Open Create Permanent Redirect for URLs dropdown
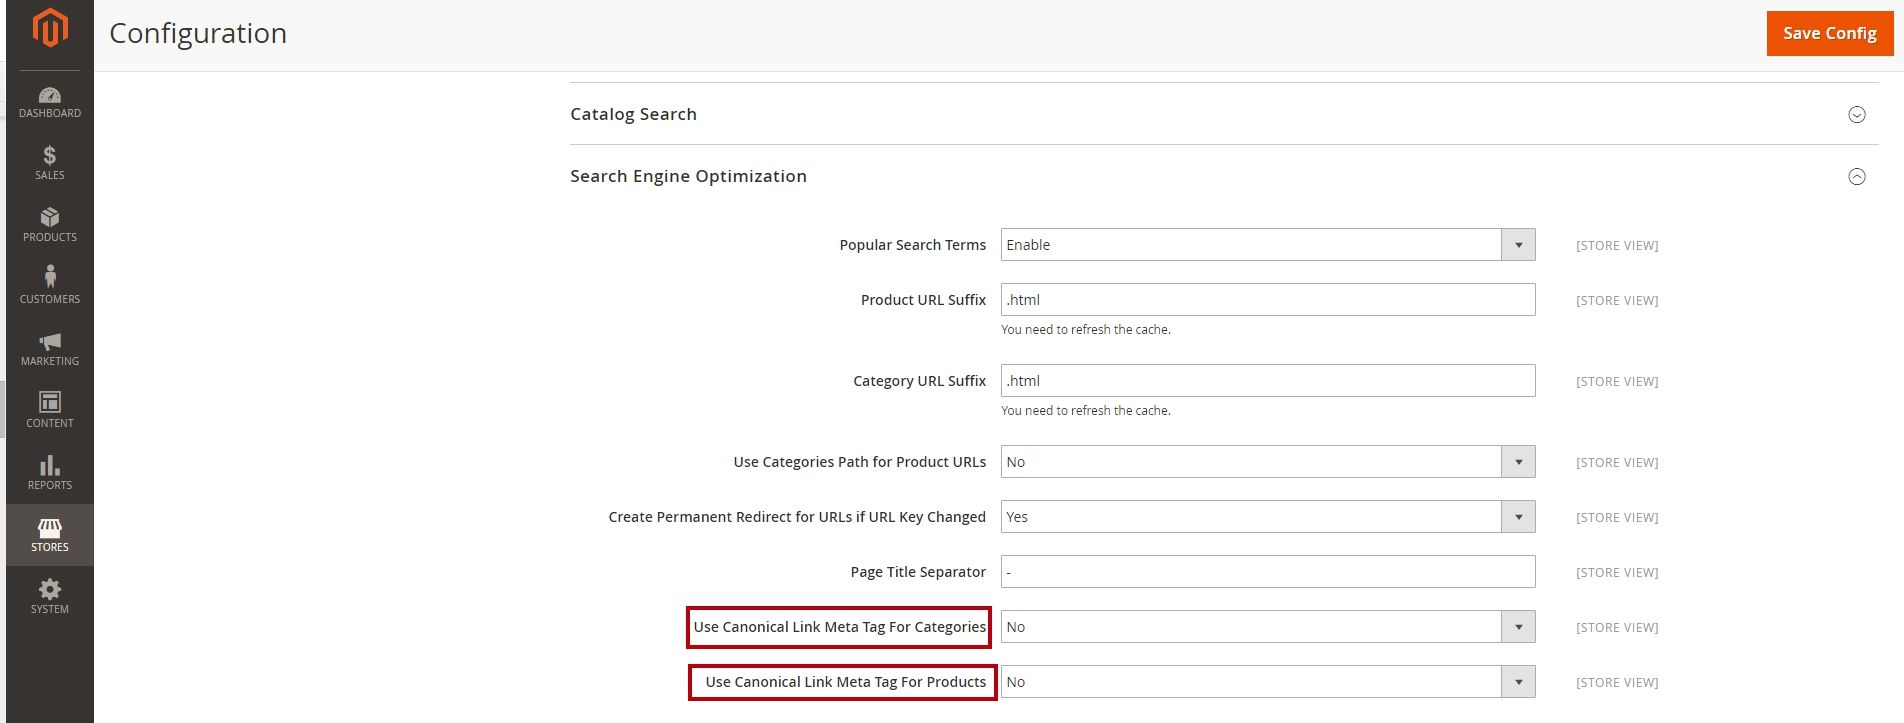Viewport: 1904px width, 723px height. click(1267, 517)
